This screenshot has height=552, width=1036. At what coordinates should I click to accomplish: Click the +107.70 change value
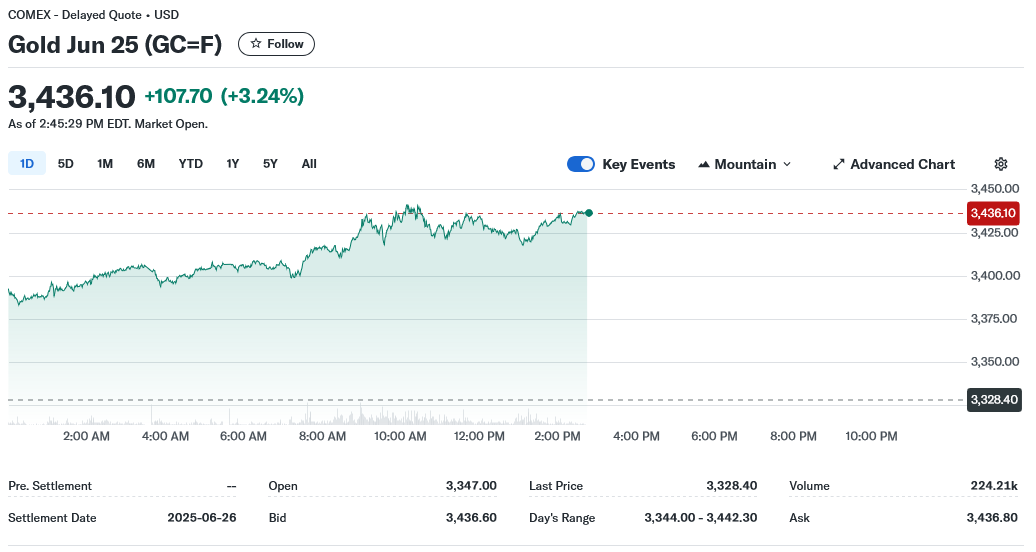(178, 96)
